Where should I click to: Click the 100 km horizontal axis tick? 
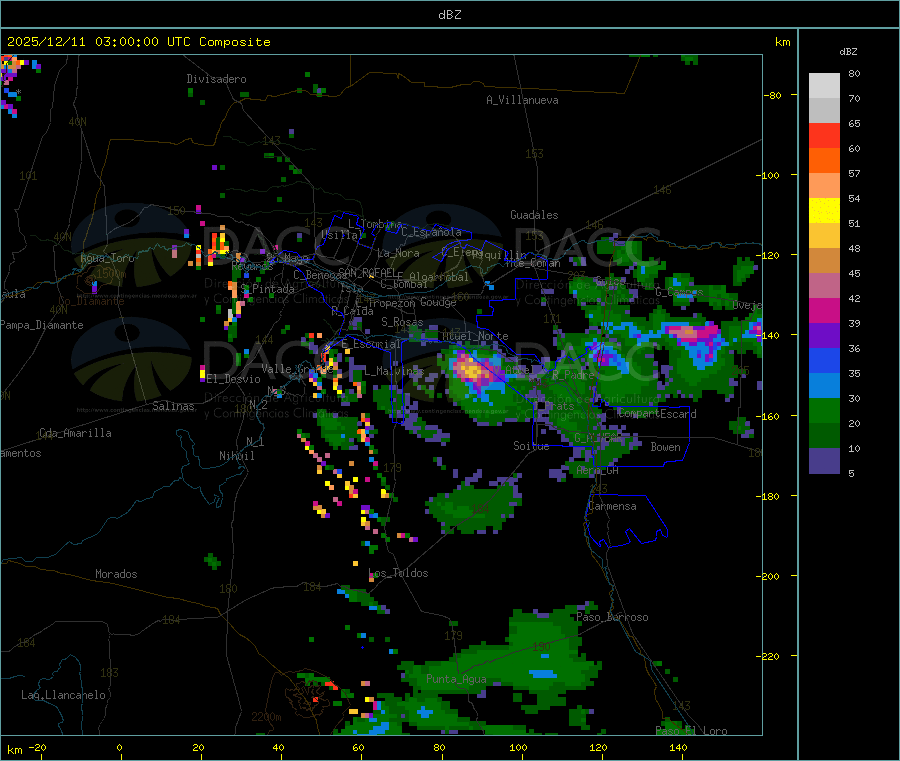(x=518, y=747)
